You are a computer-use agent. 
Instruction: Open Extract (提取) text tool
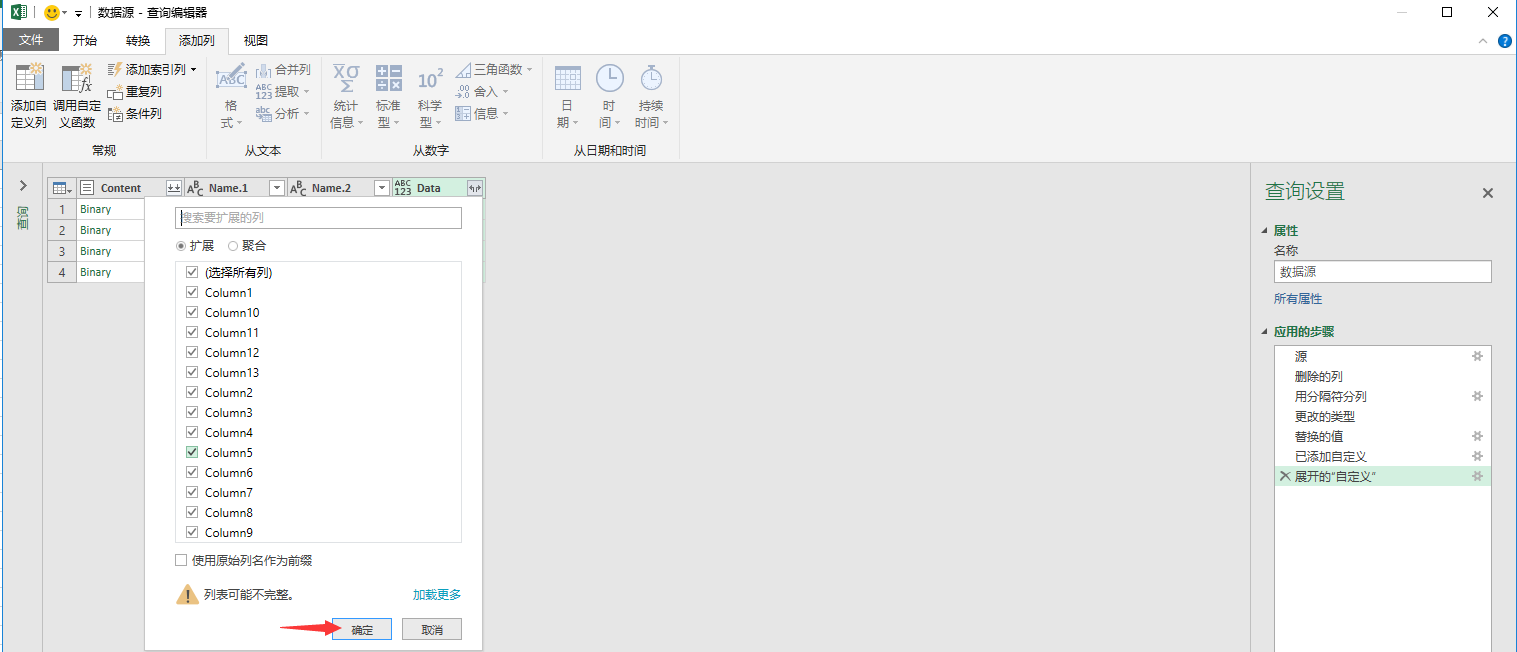pyautogui.click(x=283, y=91)
